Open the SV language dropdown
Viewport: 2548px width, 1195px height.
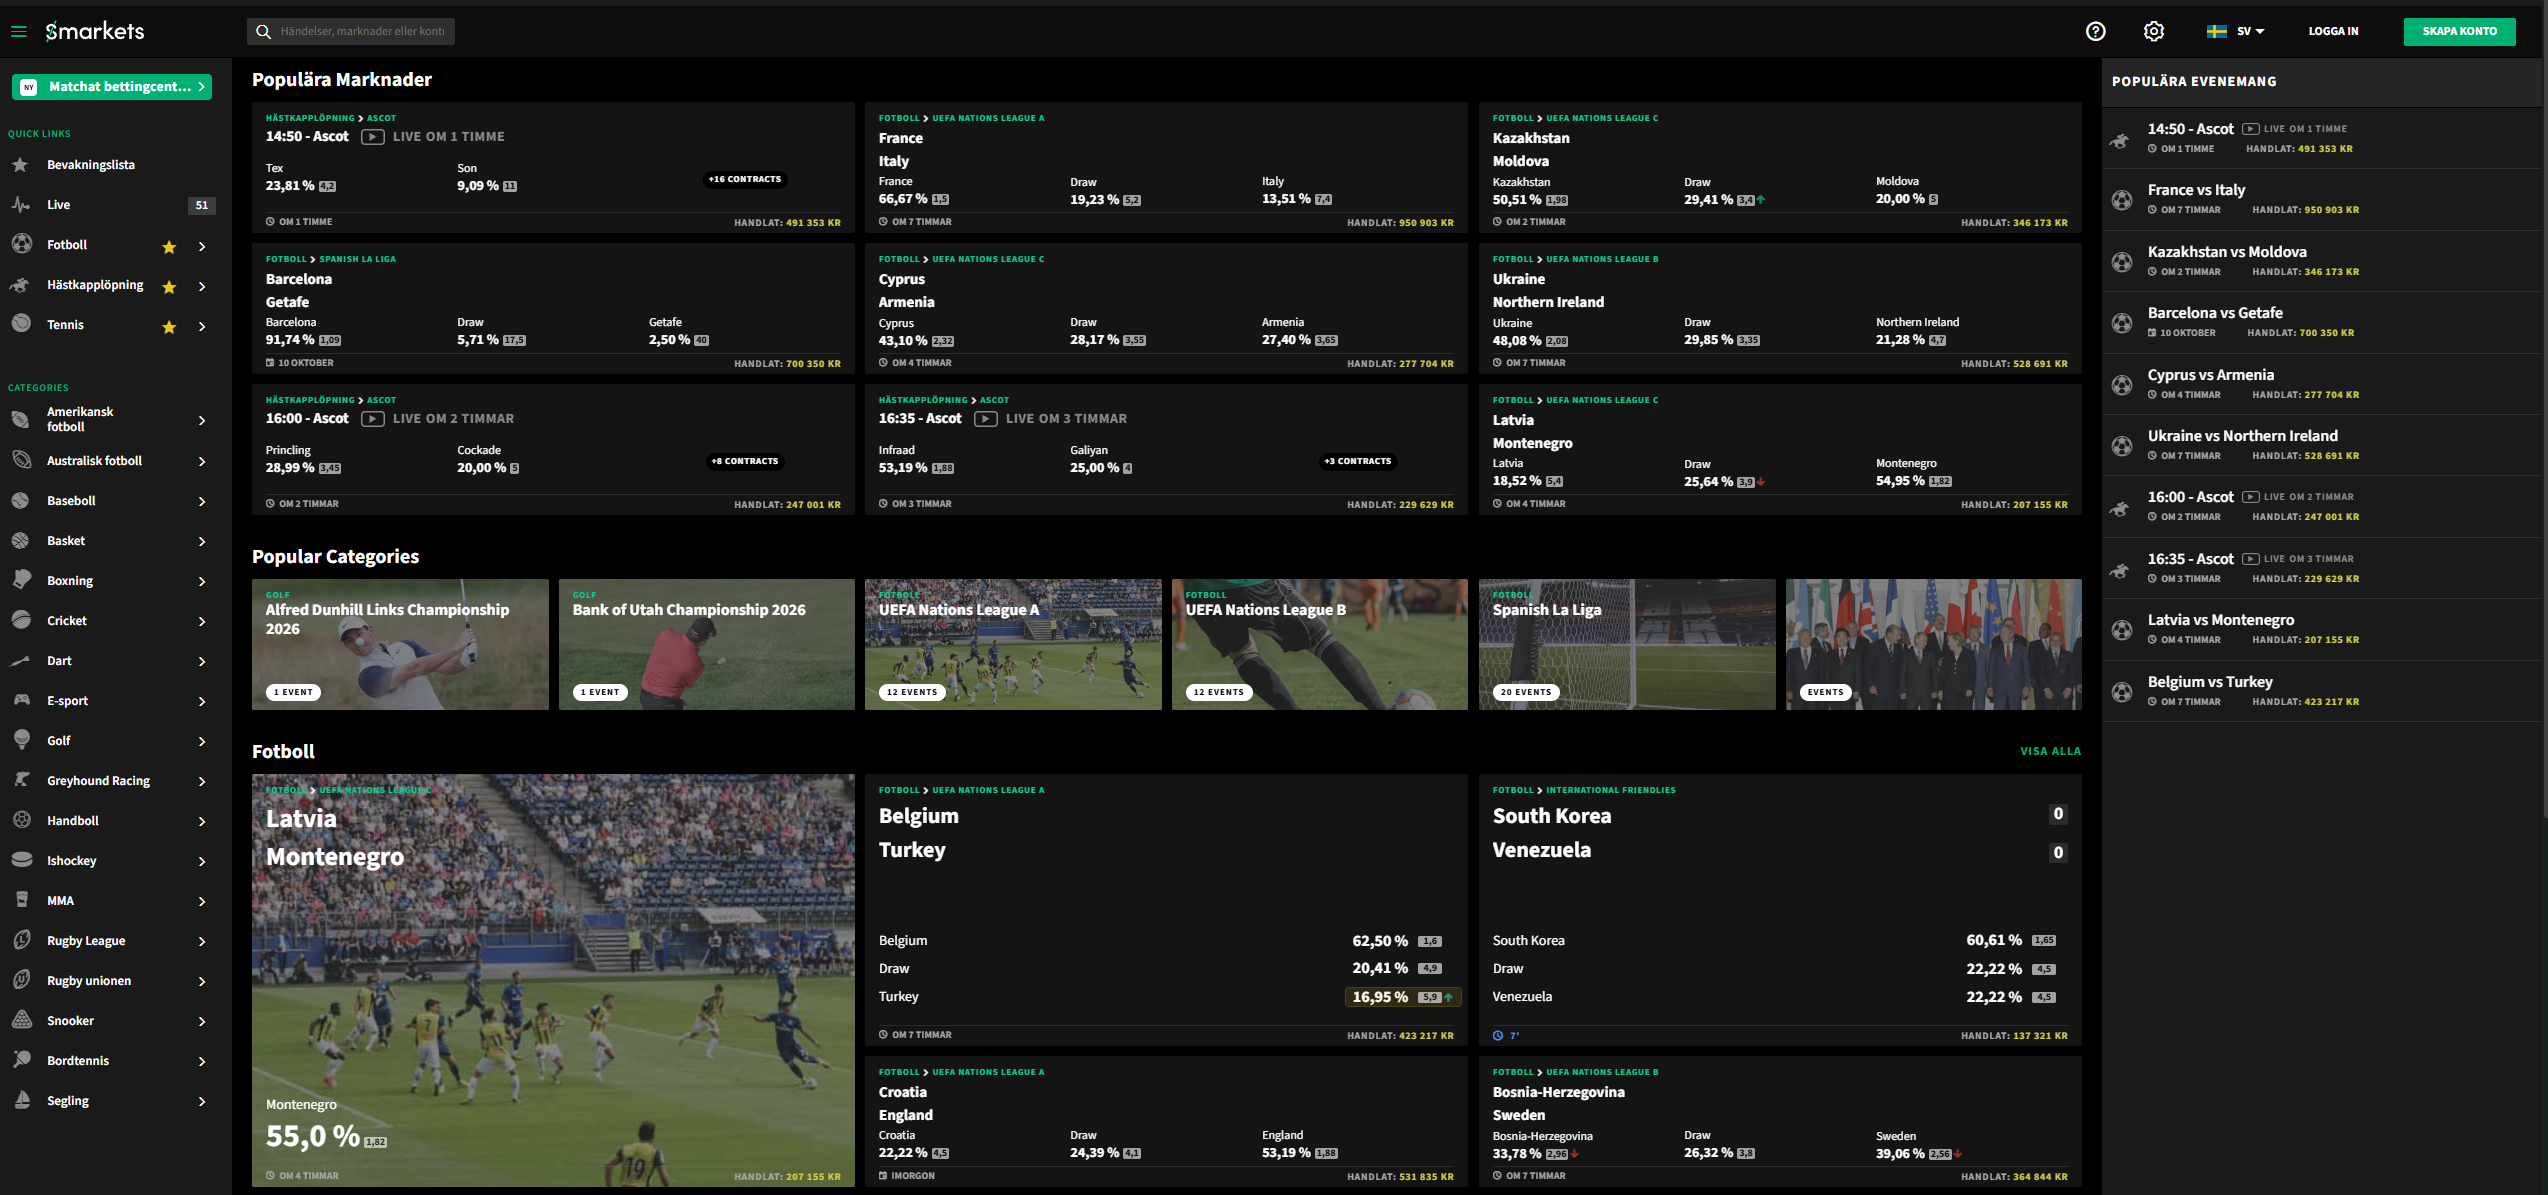pyautogui.click(x=2236, y=31)
